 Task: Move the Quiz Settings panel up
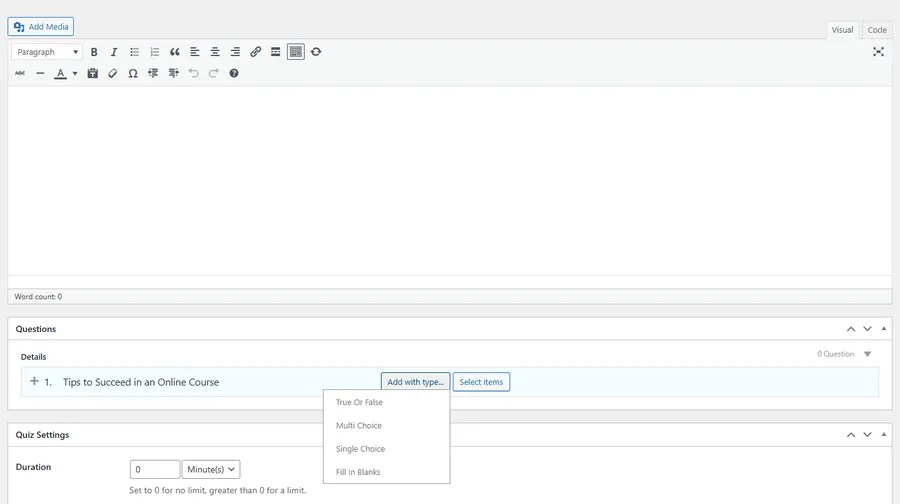[x=851, y=435]
